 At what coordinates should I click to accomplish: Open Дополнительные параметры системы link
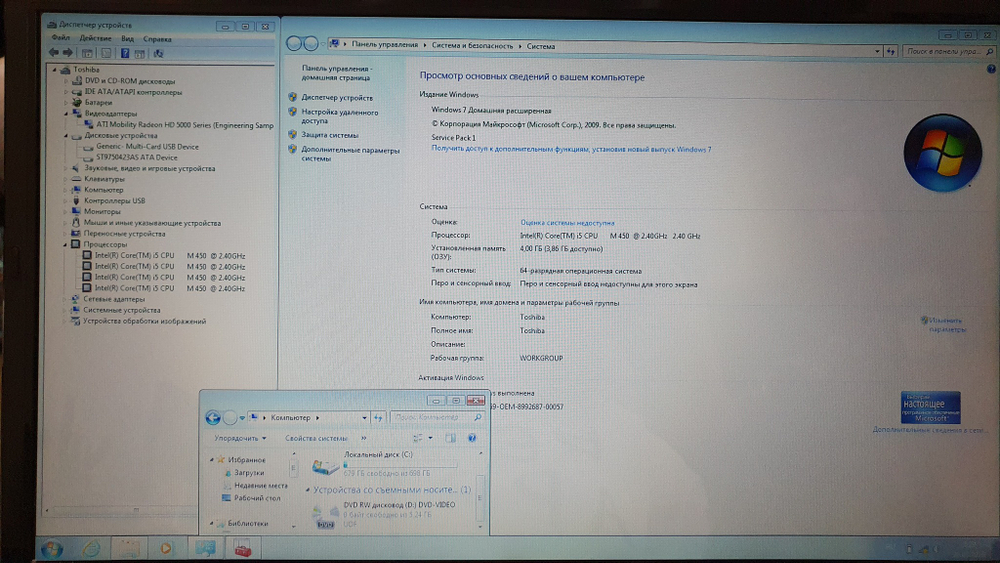(350, 154)
